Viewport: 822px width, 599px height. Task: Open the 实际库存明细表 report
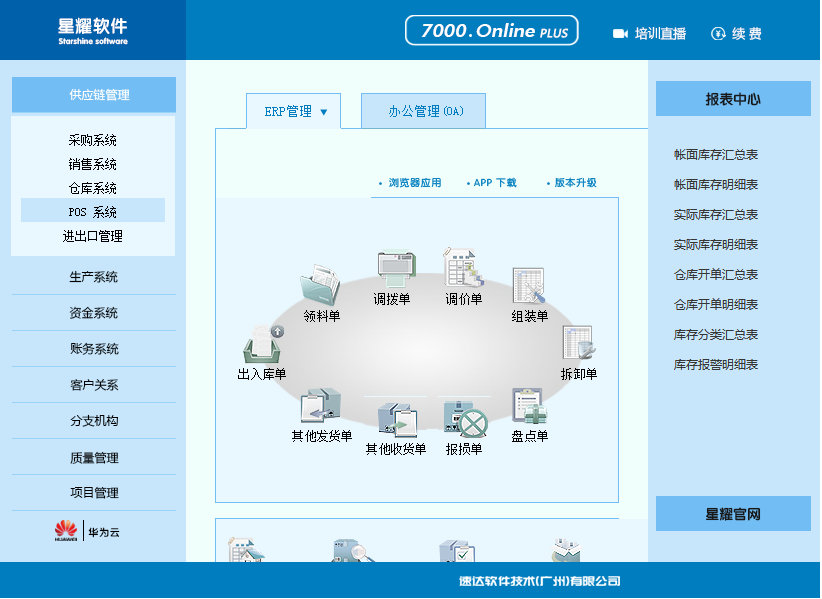[716, 244]
